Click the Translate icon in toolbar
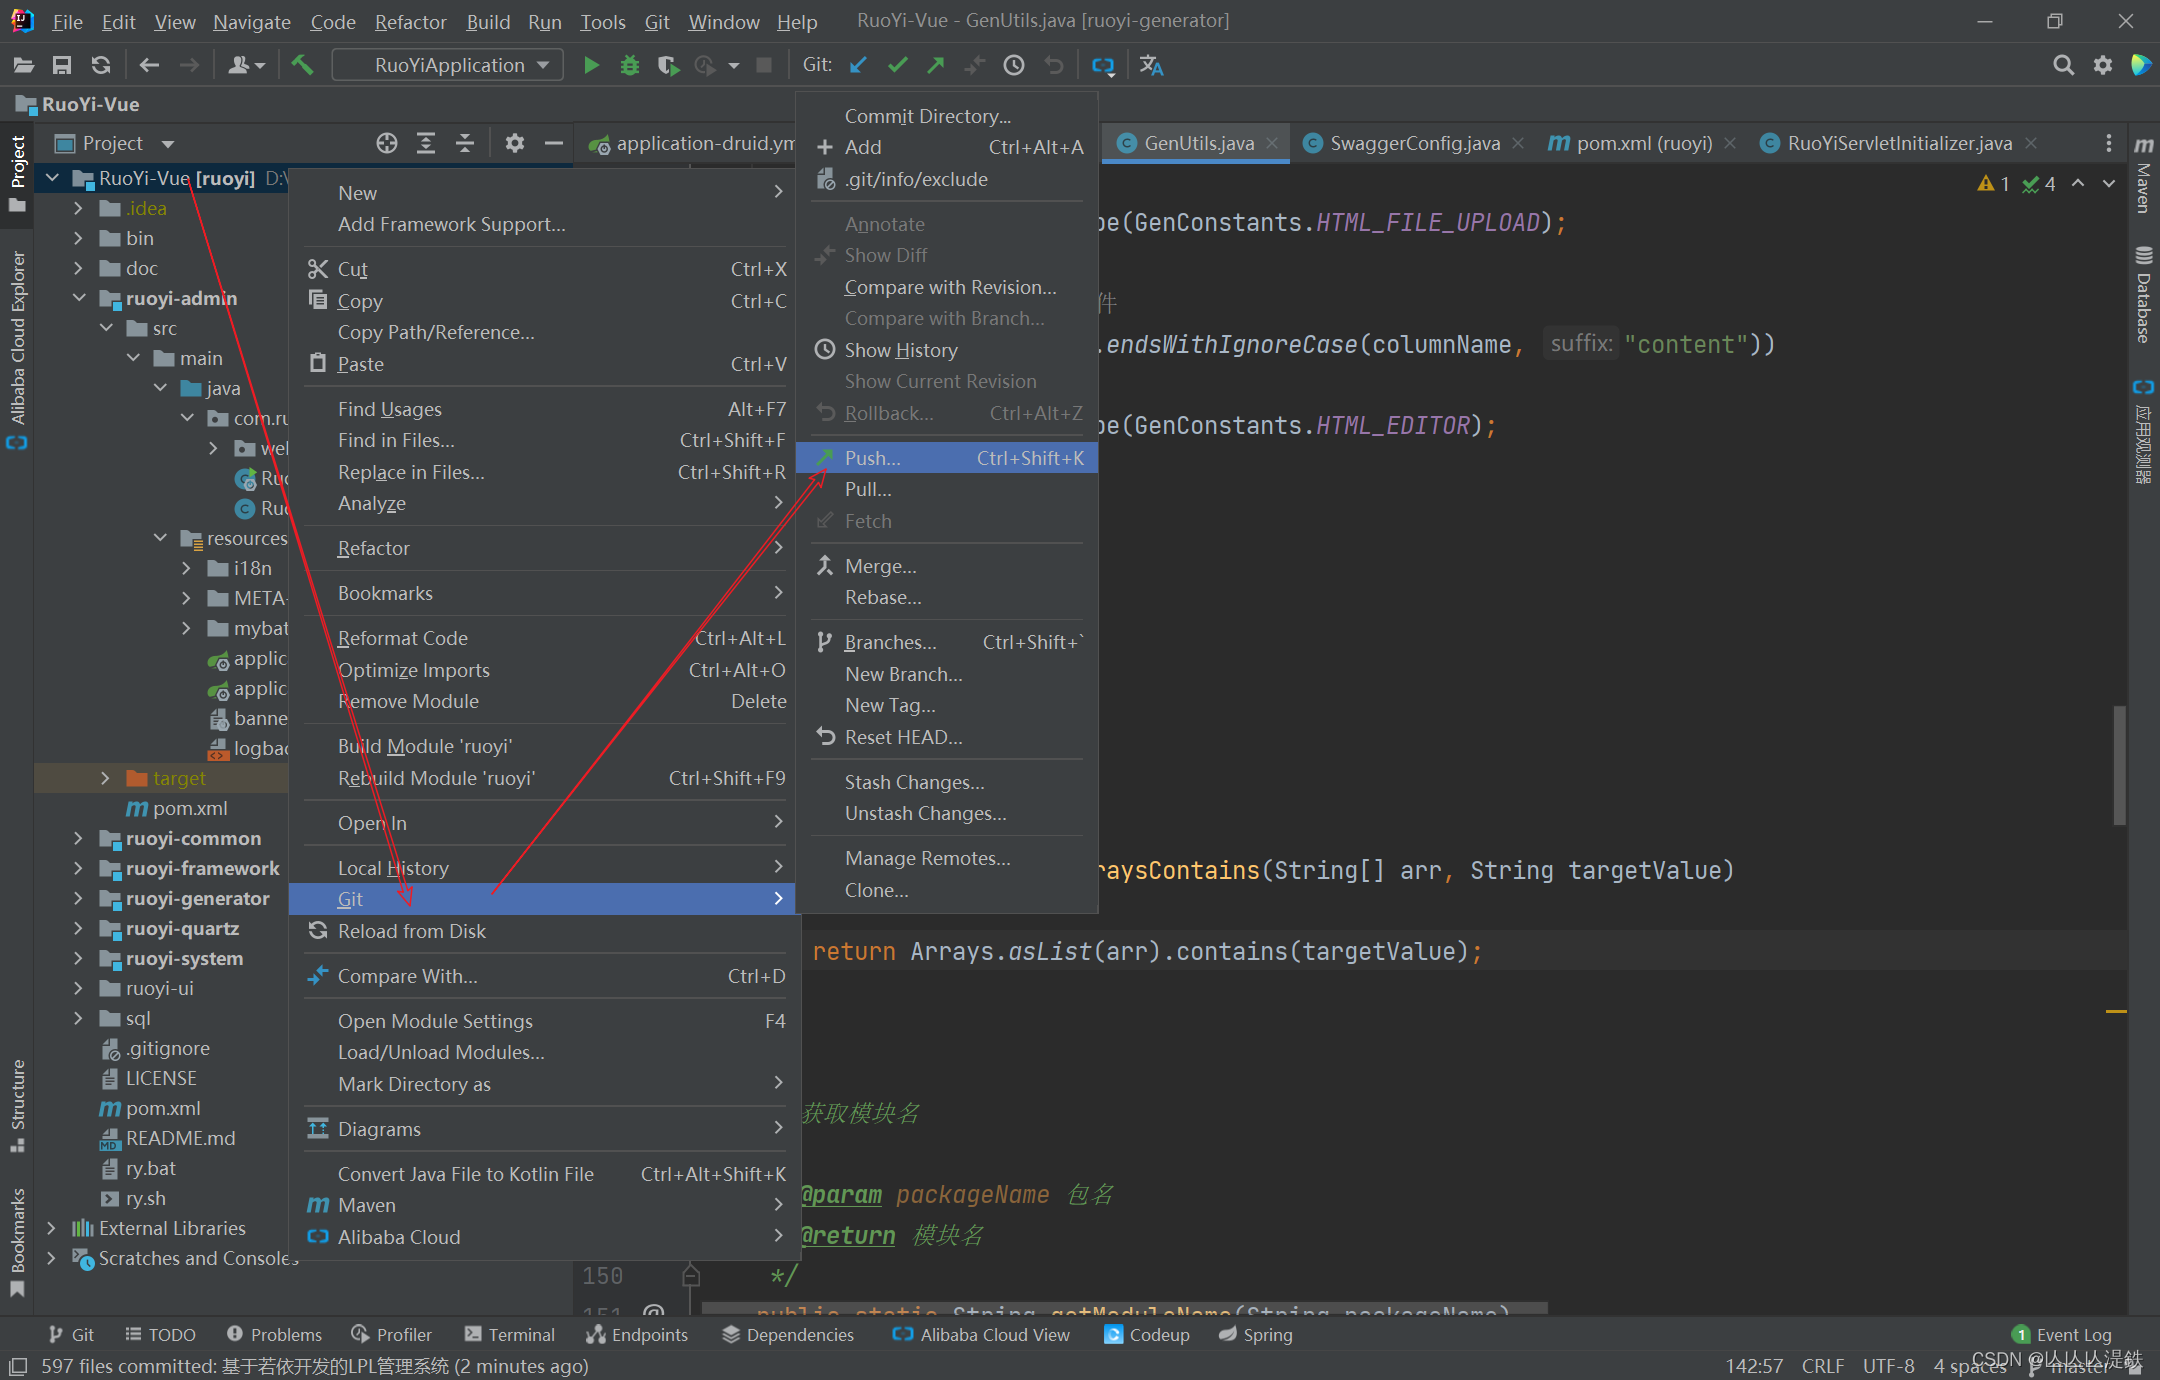This screenshot has height=1380, width=2160. (x=1151, y=65)
